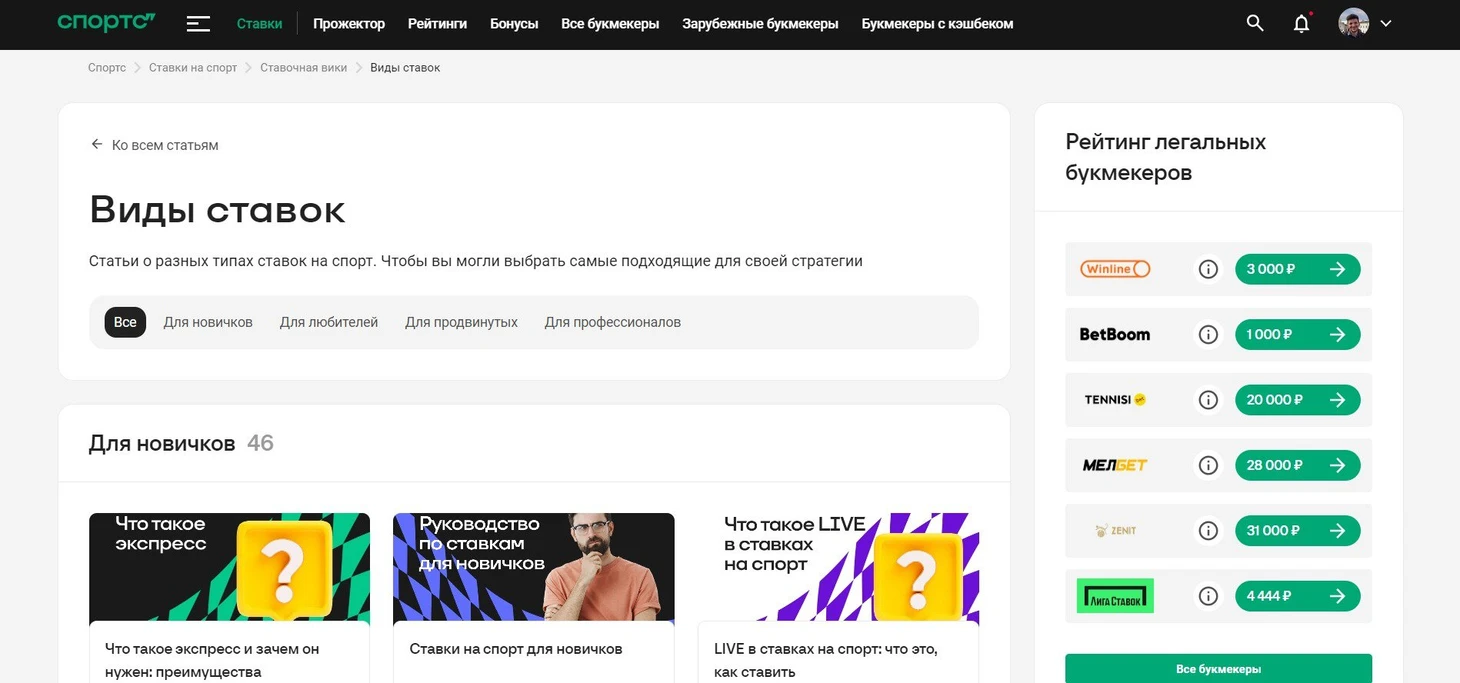Open the Что такое LIVE thumbnail
Viewport: 1460px width, 683px height.
coord(838,568)
